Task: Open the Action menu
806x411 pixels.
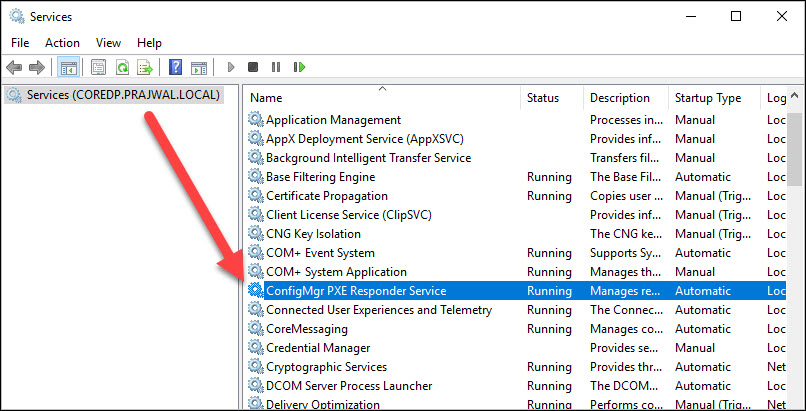Action: pyautogui.click(x=62, y=43)
